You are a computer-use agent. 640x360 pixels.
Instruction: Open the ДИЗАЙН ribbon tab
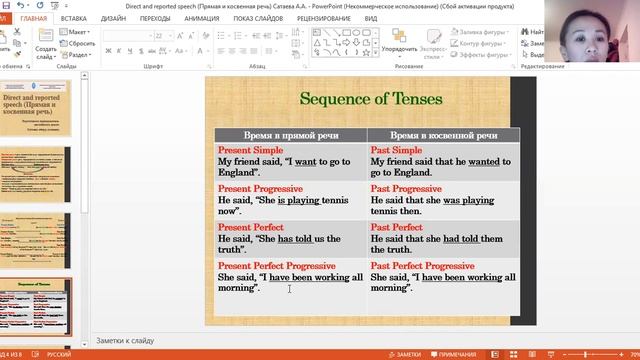(x=113, y=18)
